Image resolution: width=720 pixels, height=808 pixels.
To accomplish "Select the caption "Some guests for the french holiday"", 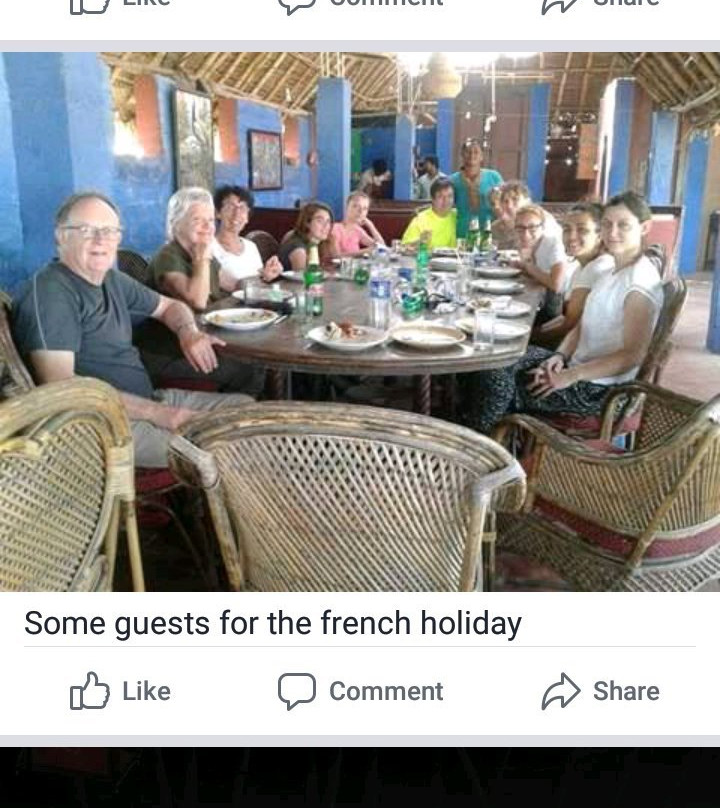I will 273,623.
